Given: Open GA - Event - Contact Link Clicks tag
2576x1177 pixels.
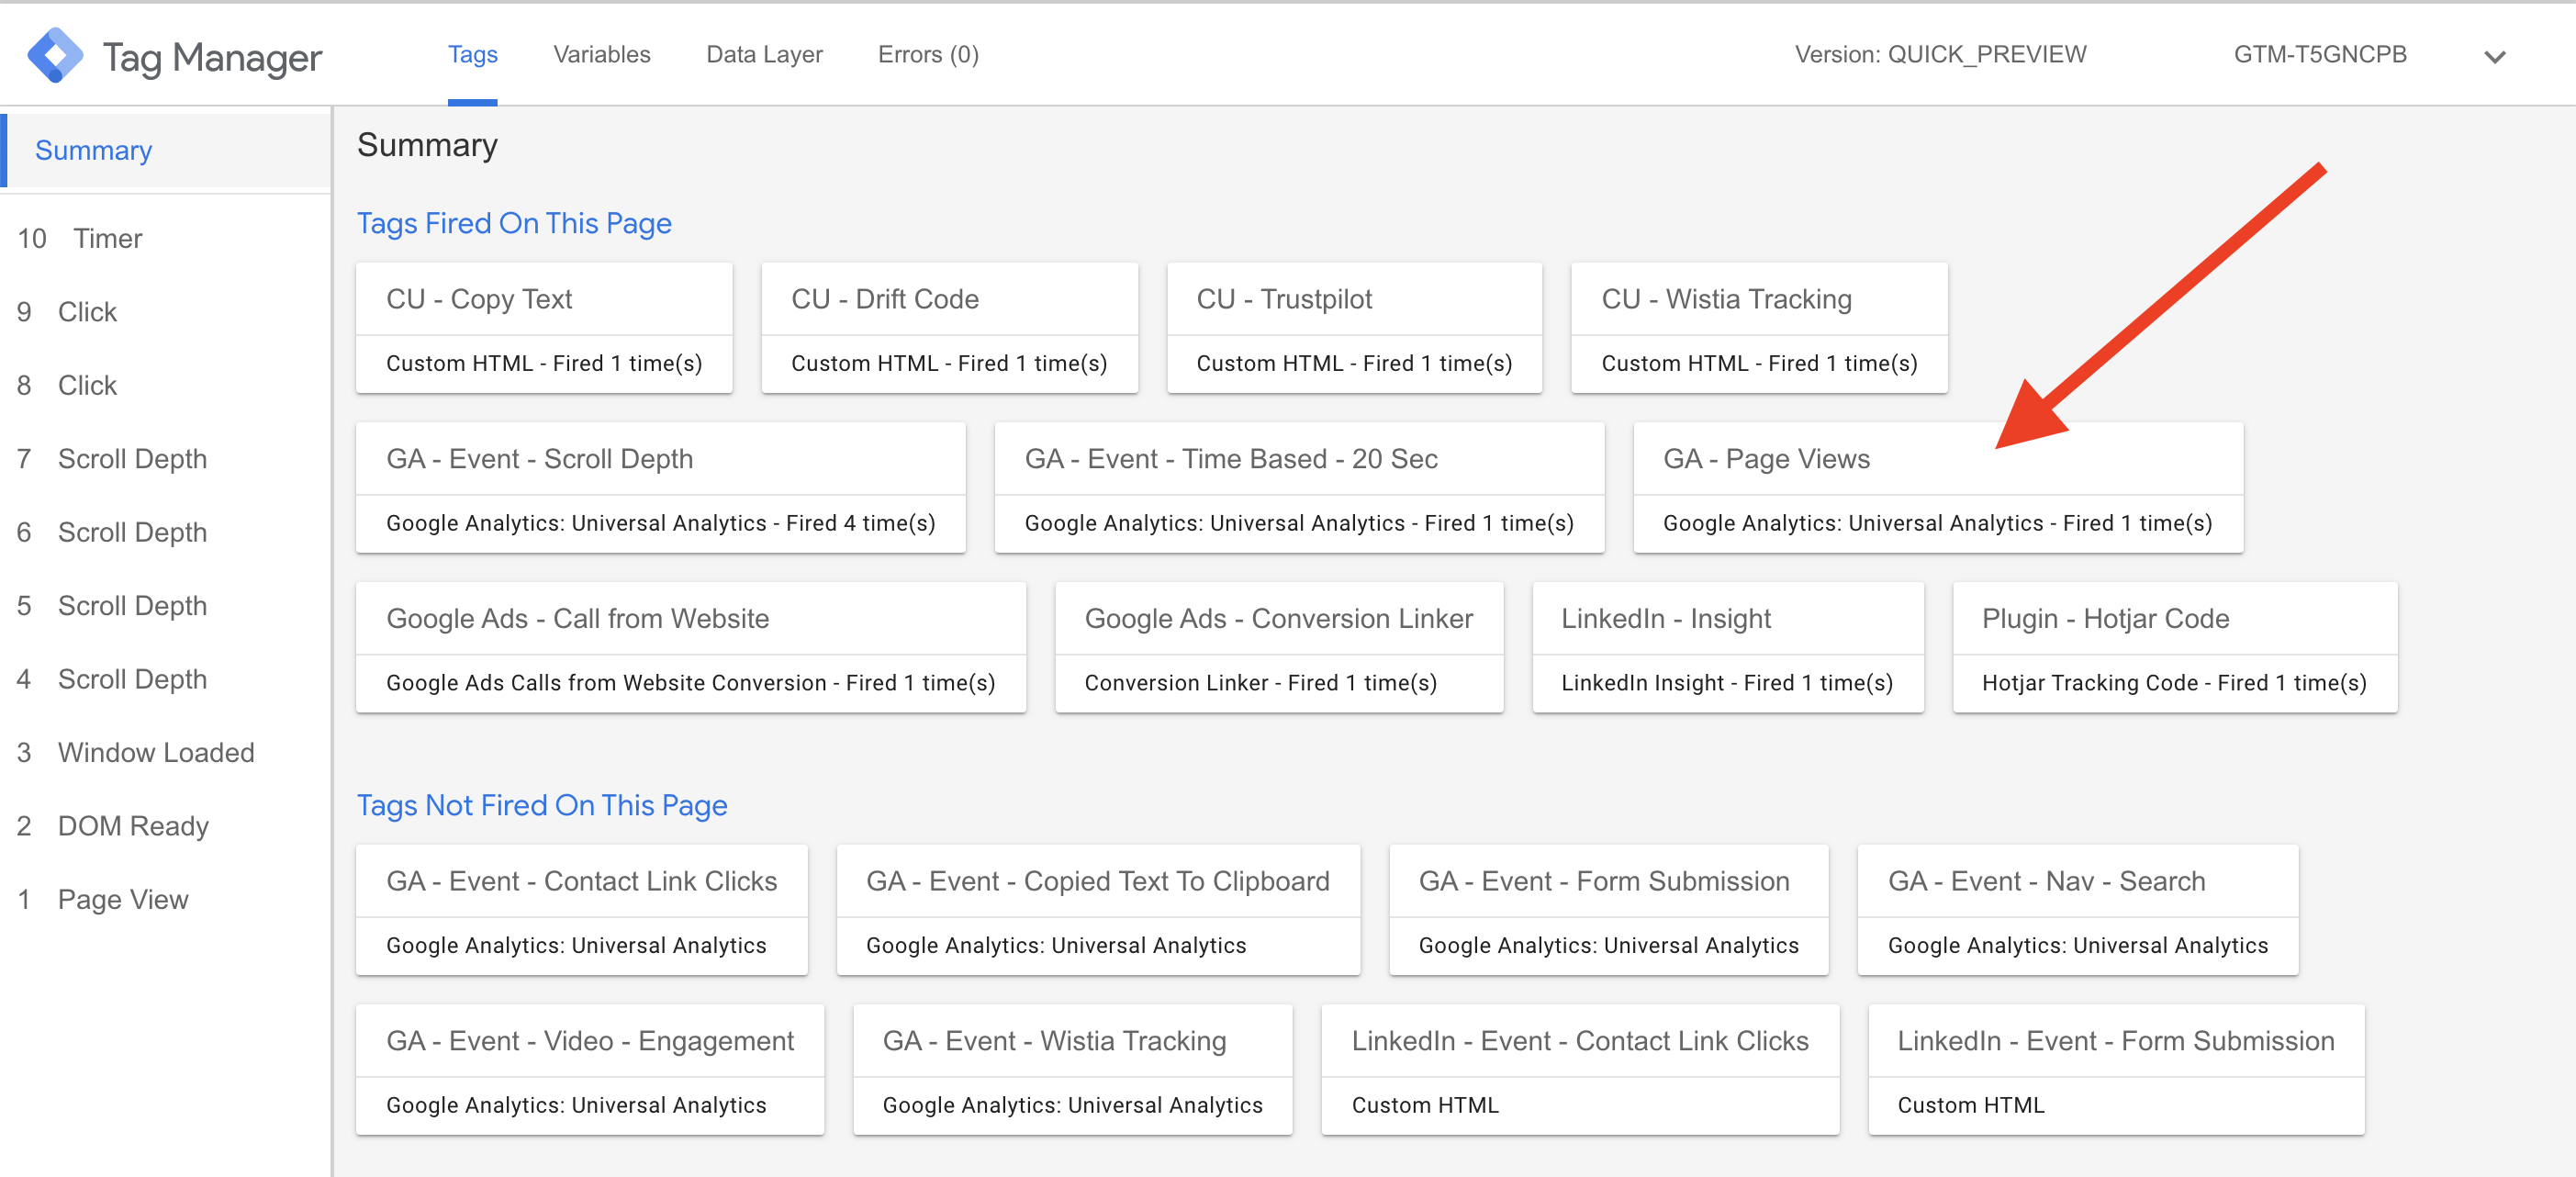Looking at the screenshot, I should point(582,910).
